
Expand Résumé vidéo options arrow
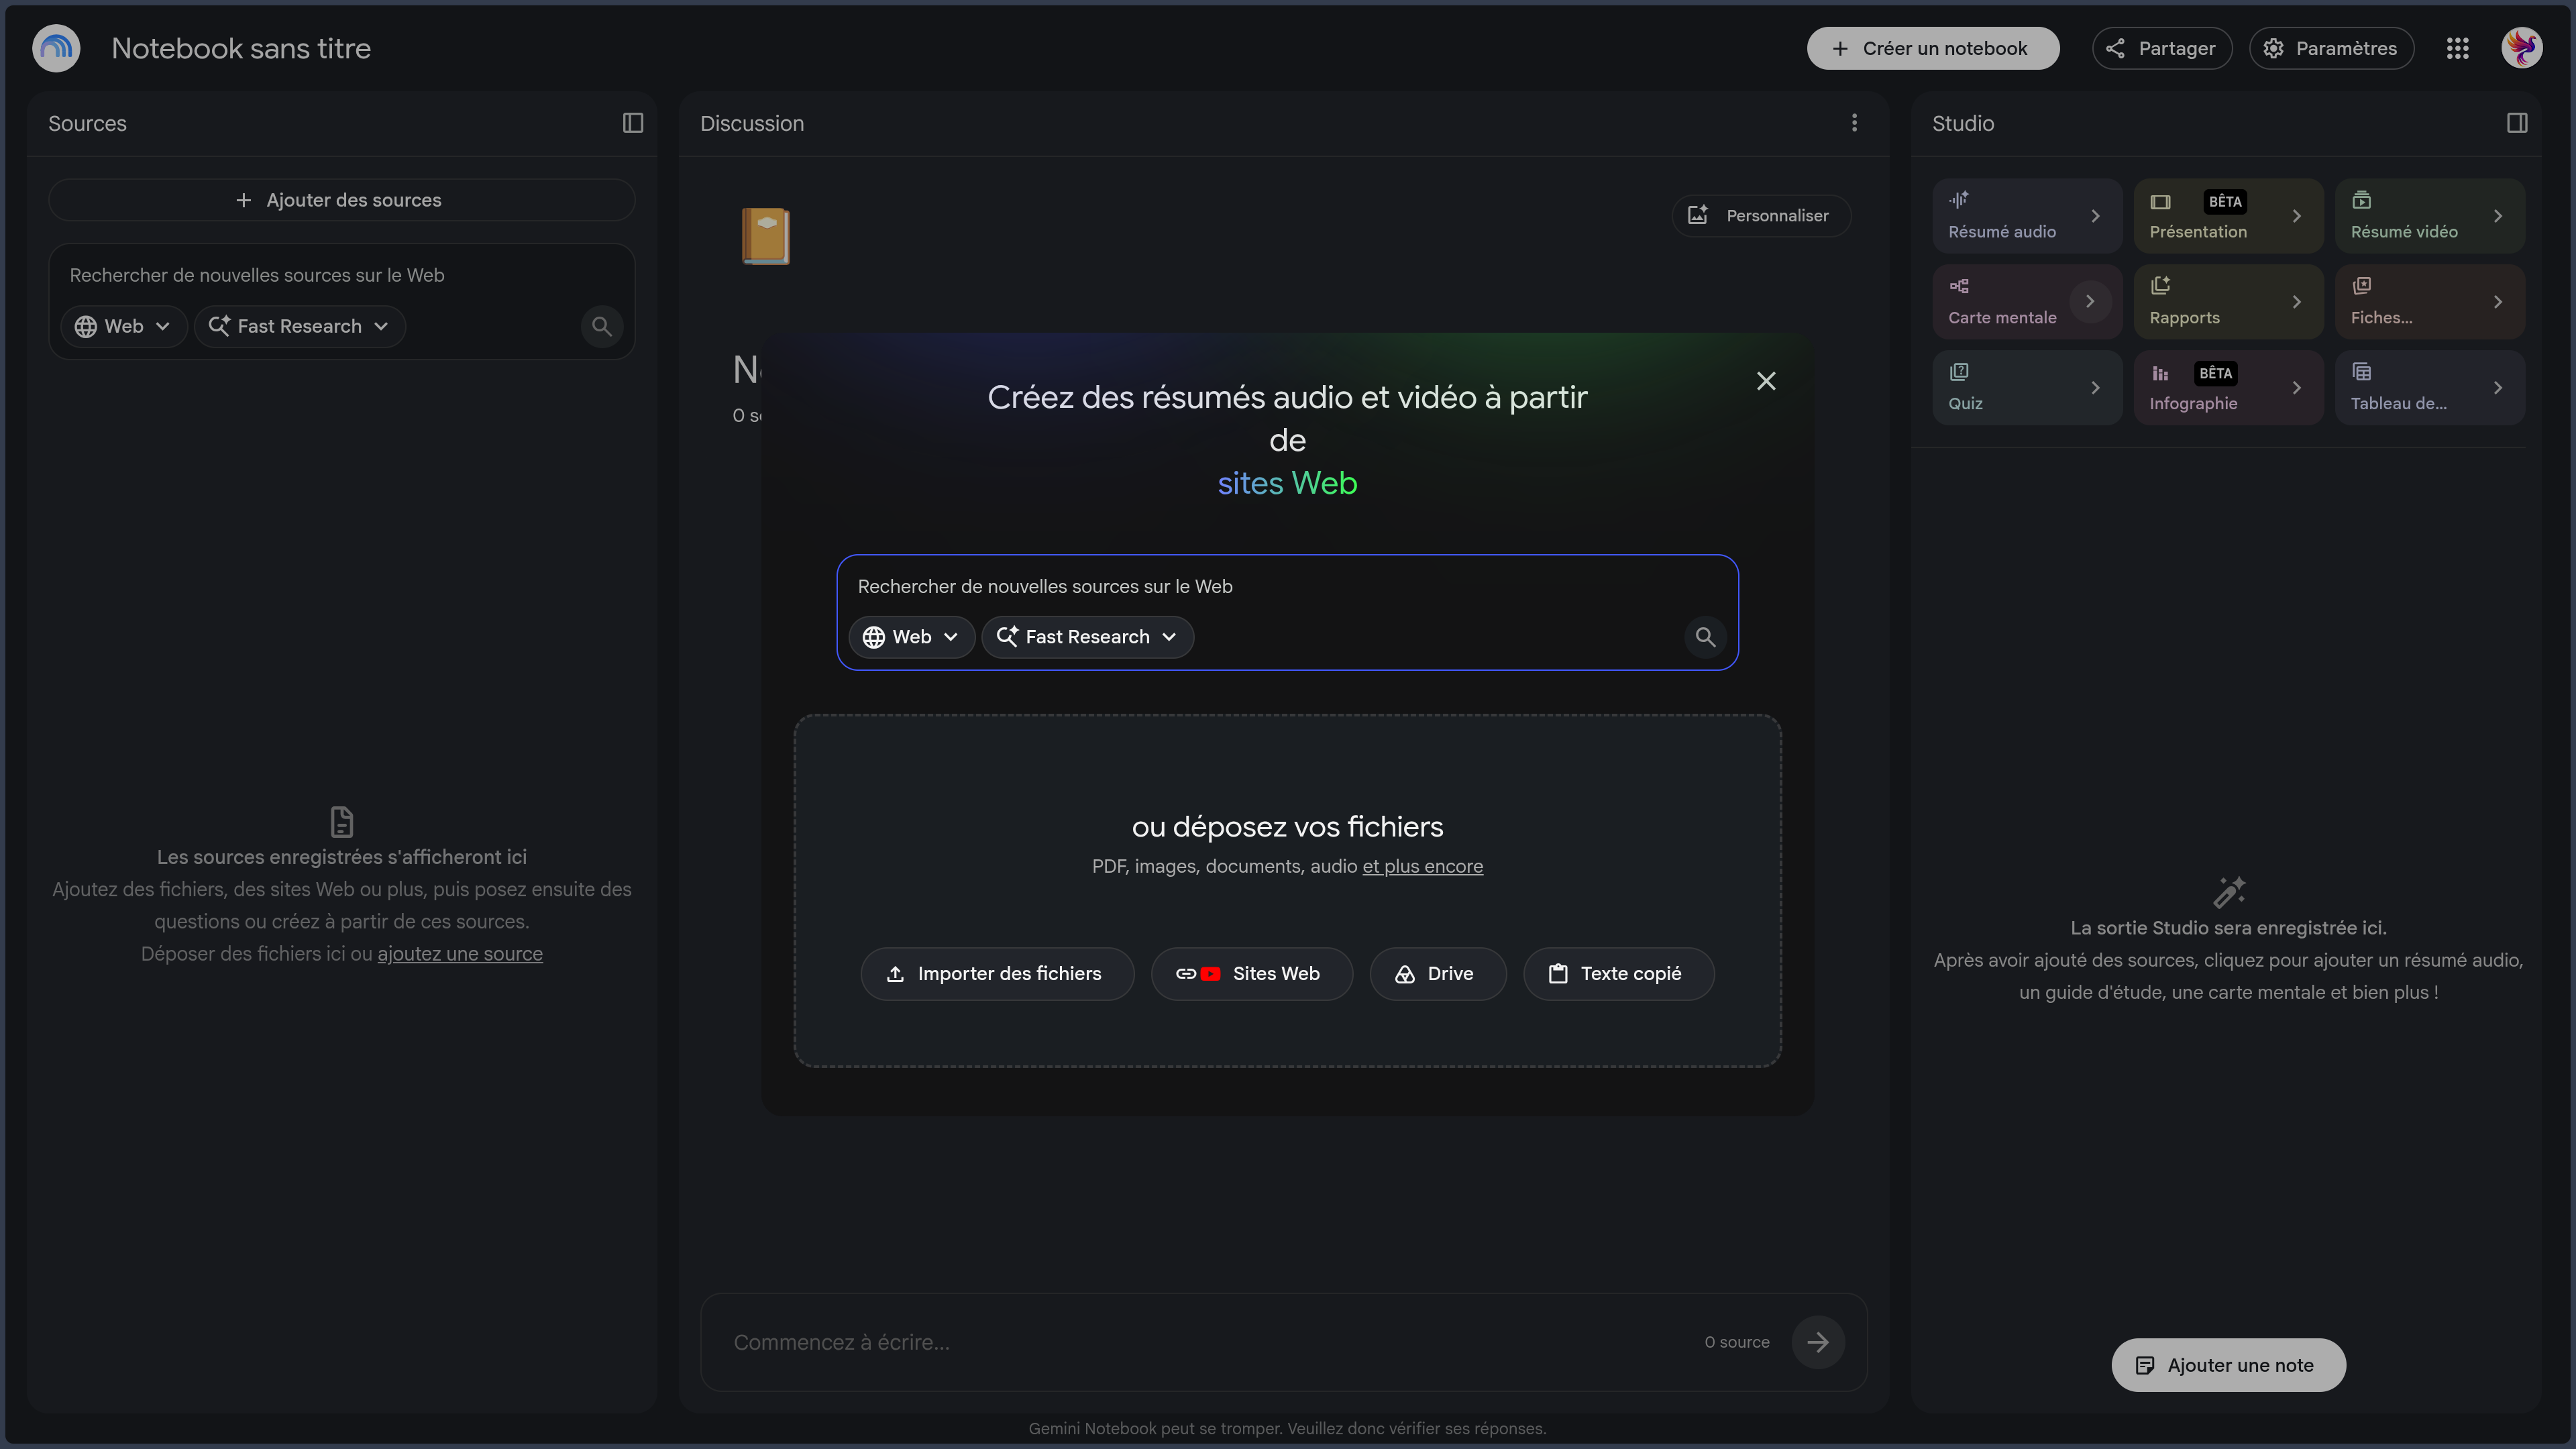tap(2498, 216)
